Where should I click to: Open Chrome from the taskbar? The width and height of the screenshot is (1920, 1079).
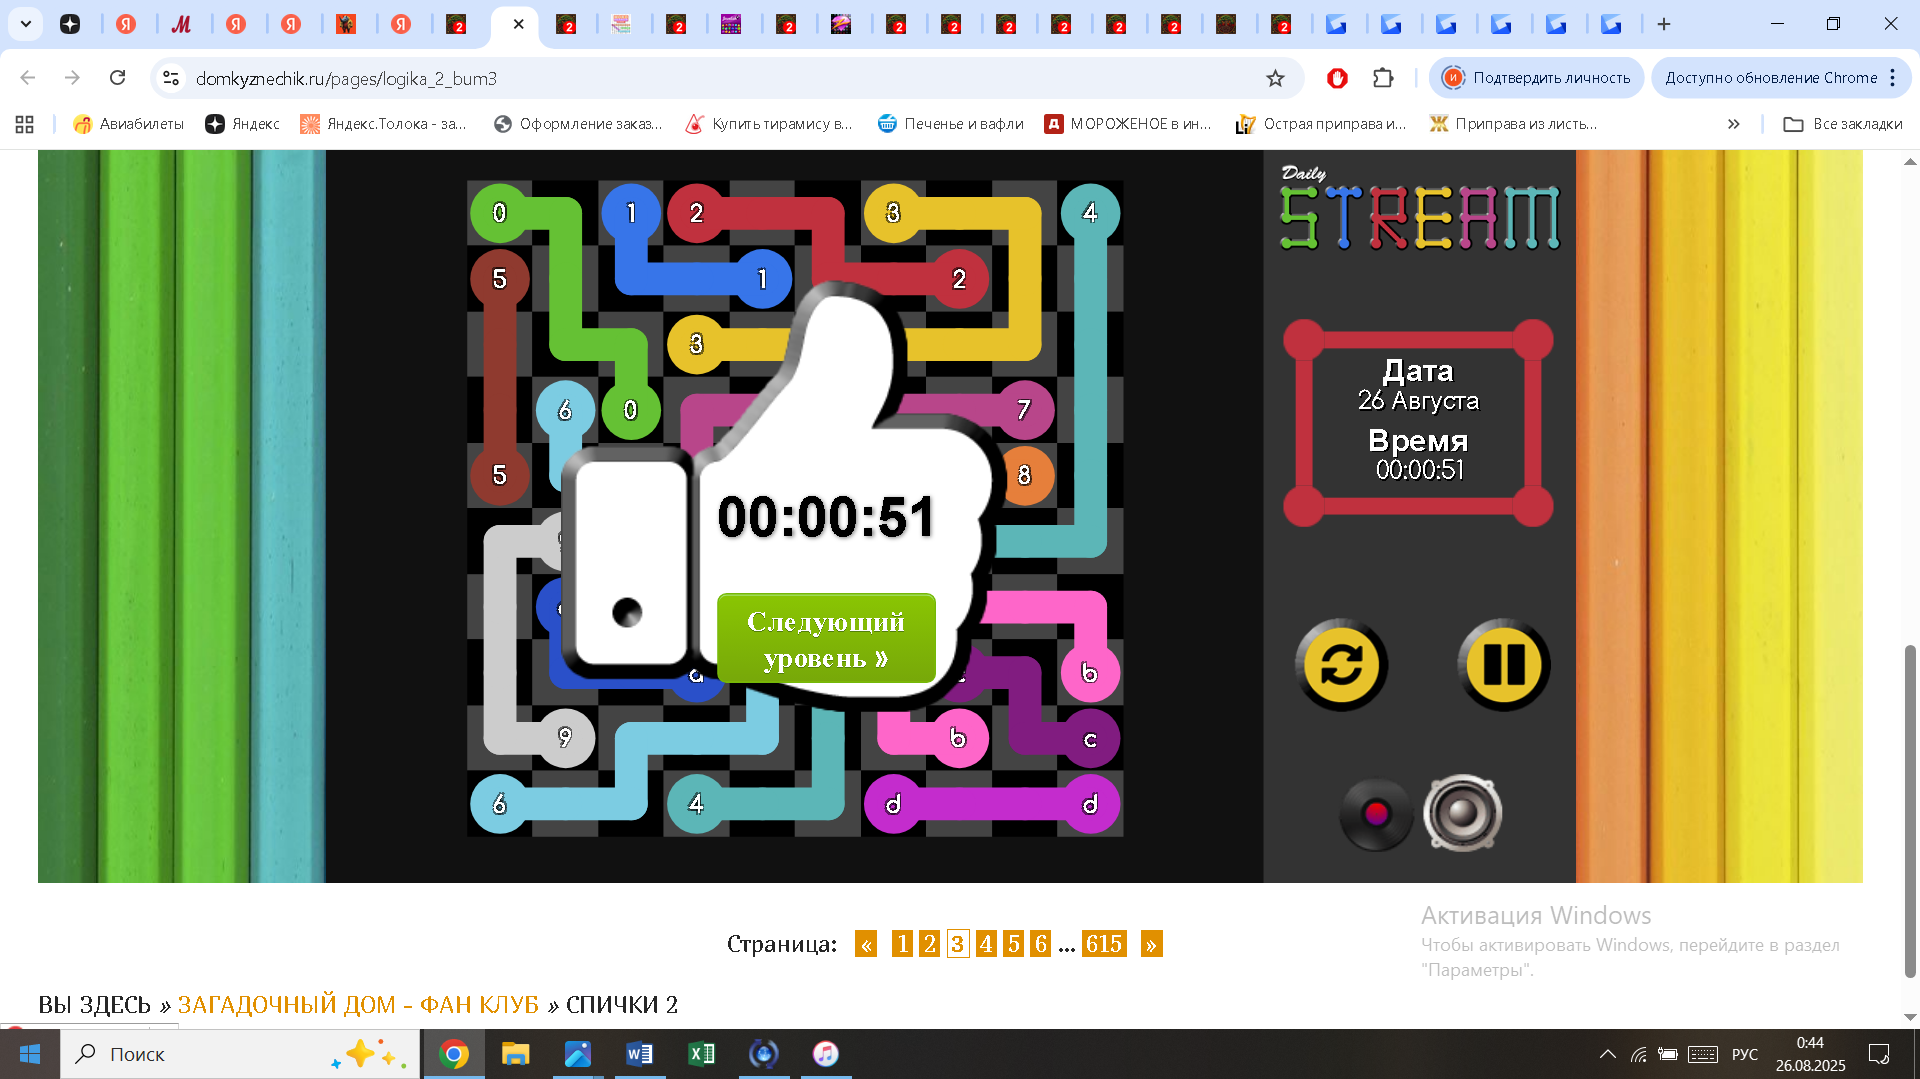(454, 1054)
